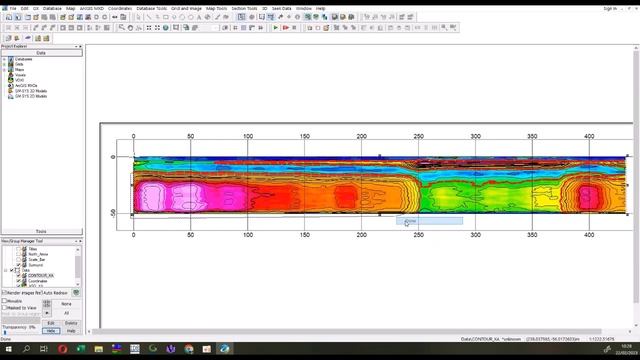Collapse the Data view node
The width and height of the screenshot is (640, 360).
(x=6, y=270)
